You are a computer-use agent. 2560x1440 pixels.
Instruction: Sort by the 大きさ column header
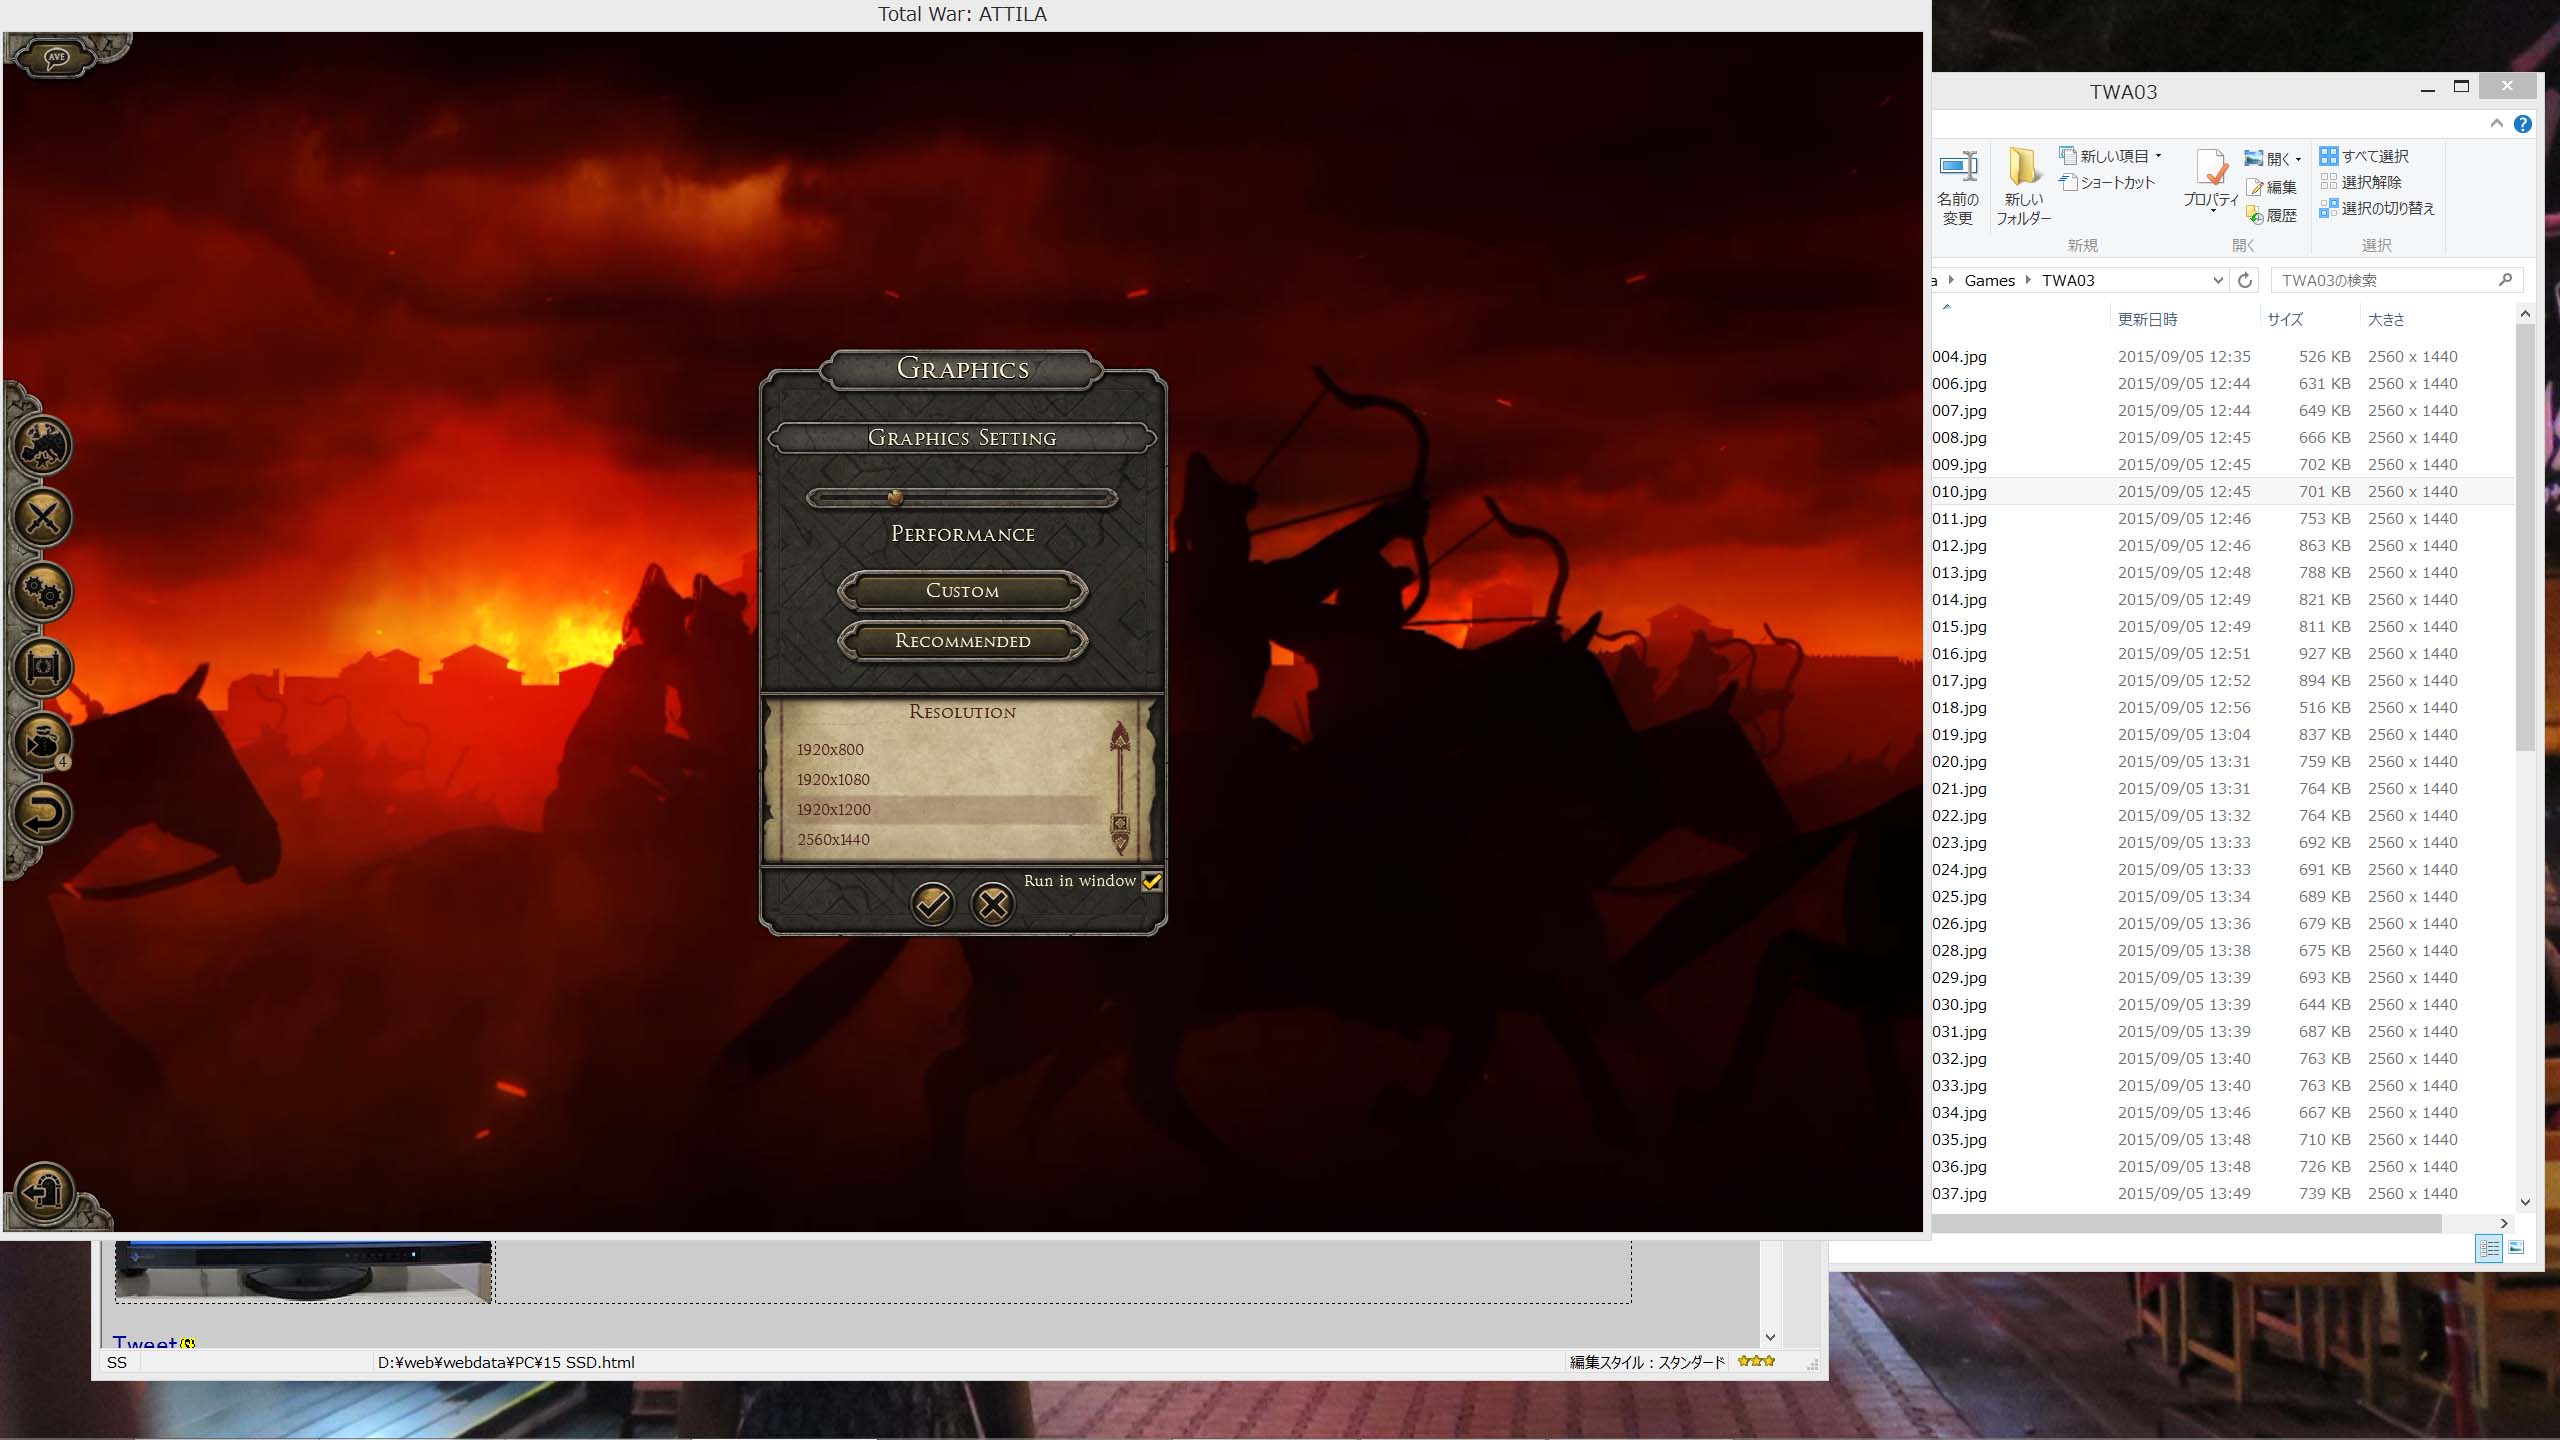click(x=2386, y=320)
